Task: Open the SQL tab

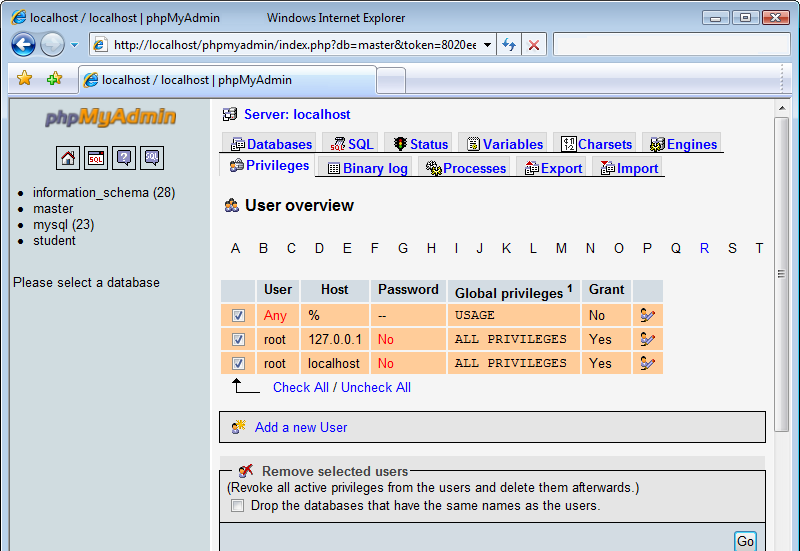Action: pyautogui.click(x=352, y=144)
